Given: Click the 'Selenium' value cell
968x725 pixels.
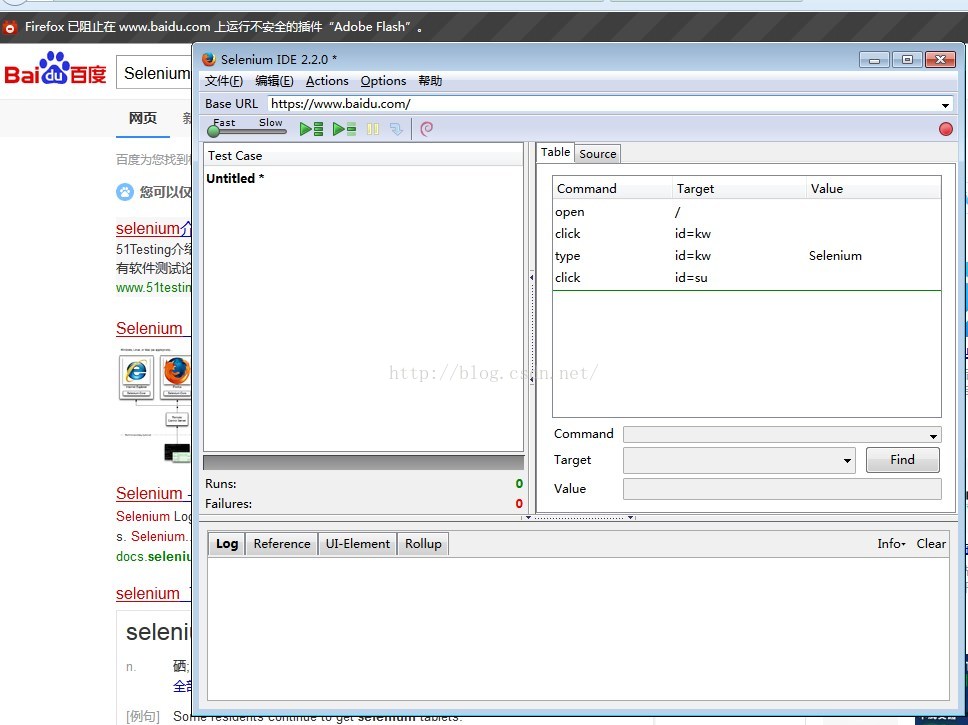Looking at the screenshot, I should coord(835,256).
